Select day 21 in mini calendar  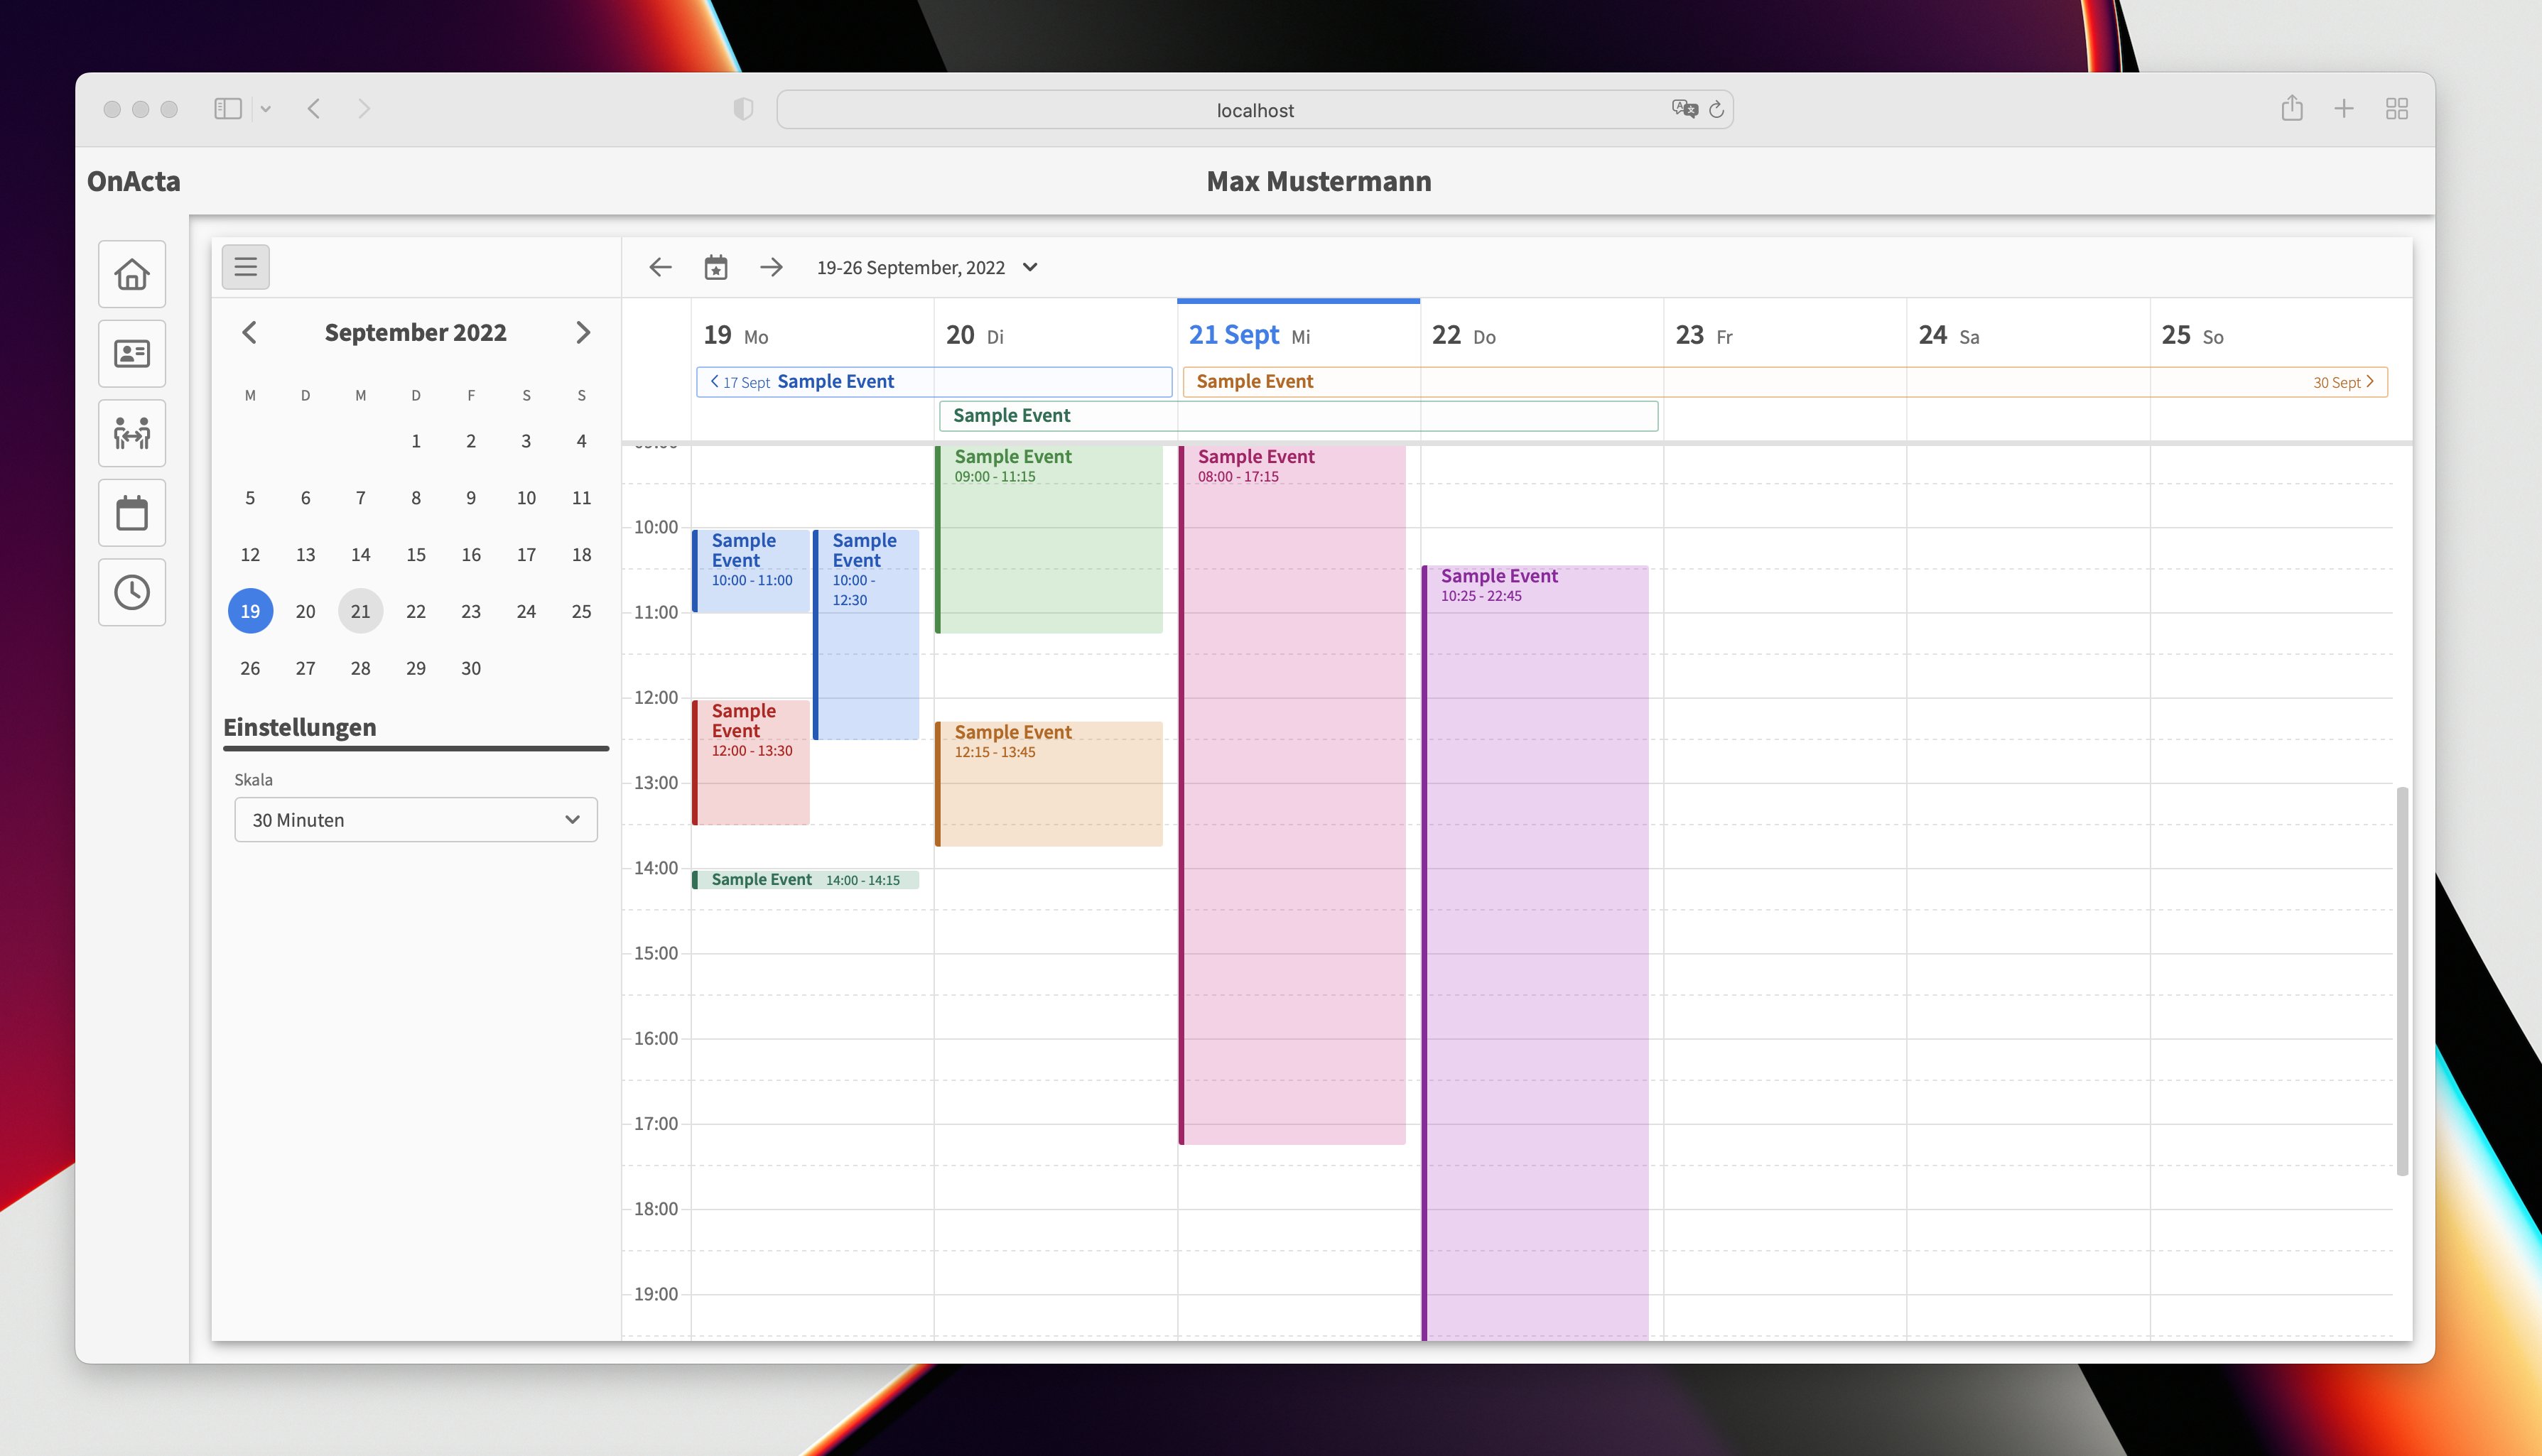point(361,611)
